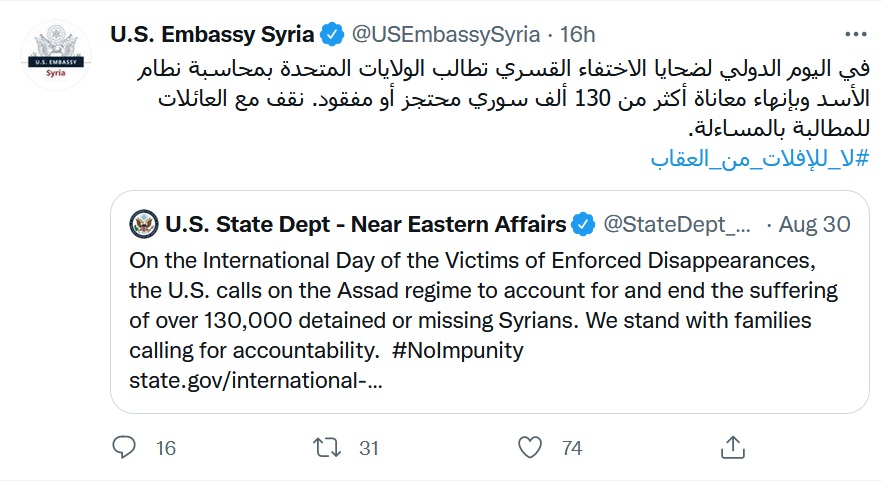Image resolution: width=882 pixels, height=485 pixels.
Task: Click U.S. Embassy Syria verified badge
Action: coord(331,36)
